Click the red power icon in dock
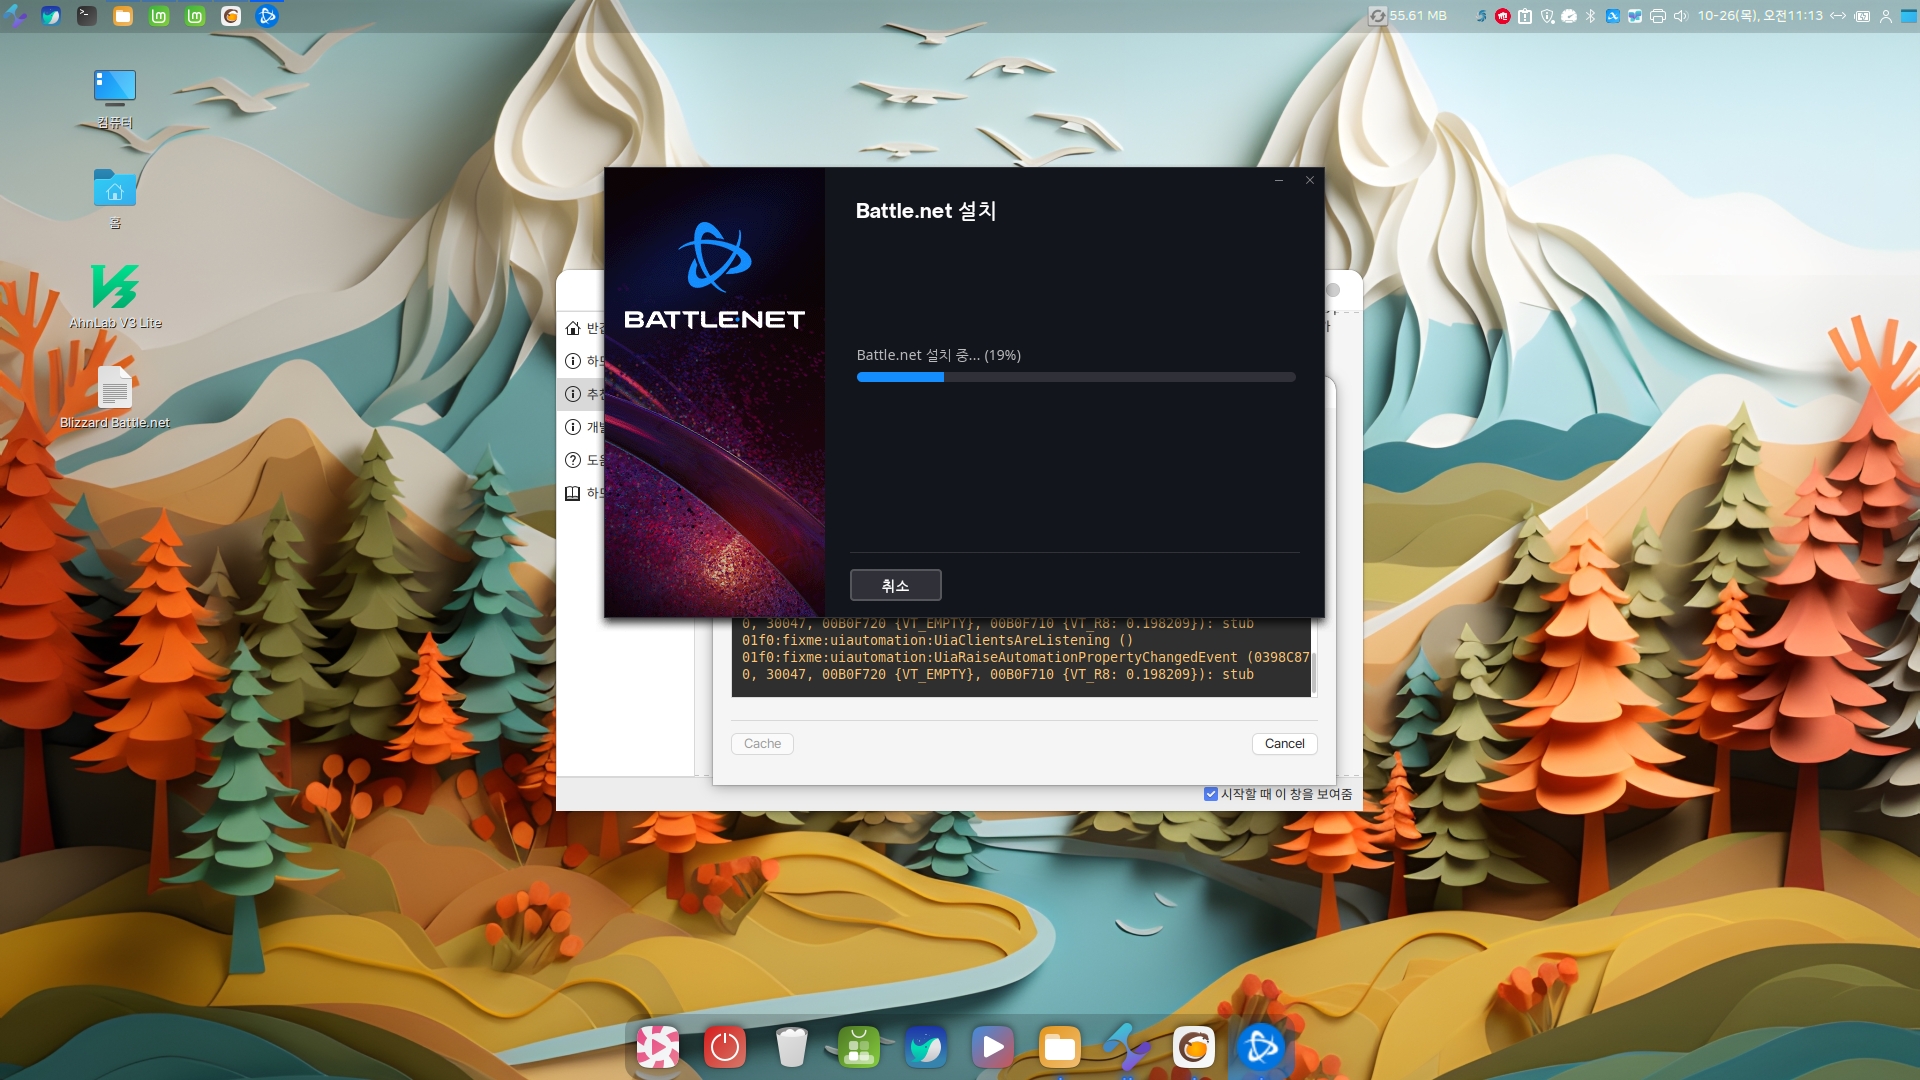 pyautogui.click(x=724, y=1047)
